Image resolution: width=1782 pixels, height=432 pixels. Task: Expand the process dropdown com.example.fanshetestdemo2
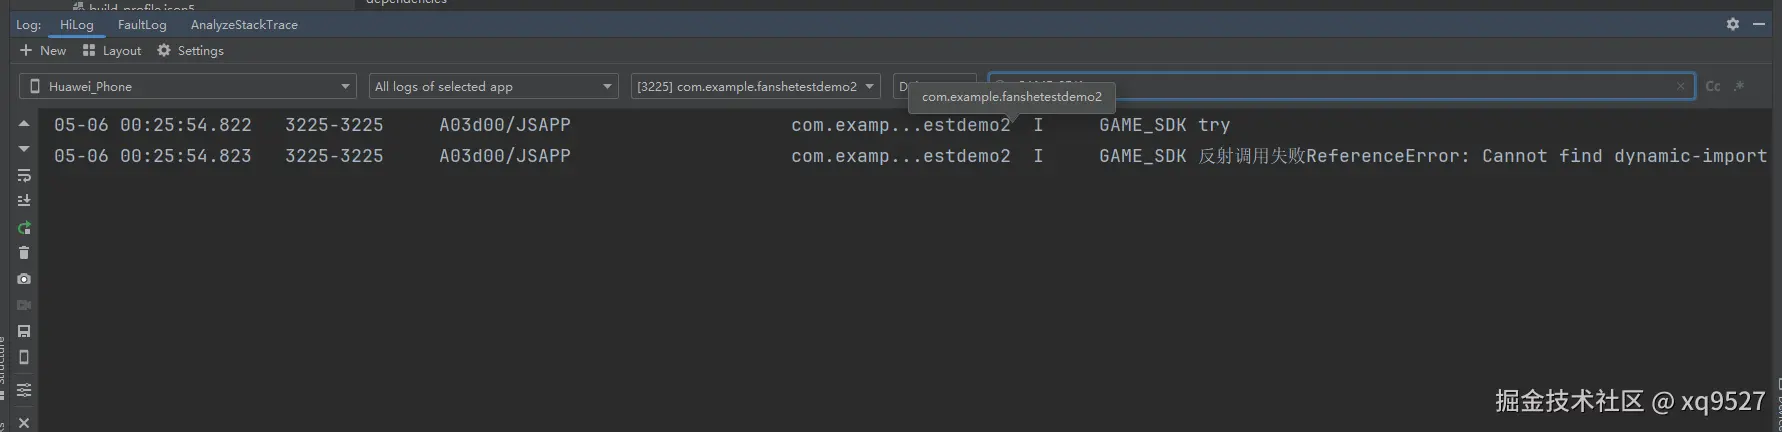pos(755,87)
